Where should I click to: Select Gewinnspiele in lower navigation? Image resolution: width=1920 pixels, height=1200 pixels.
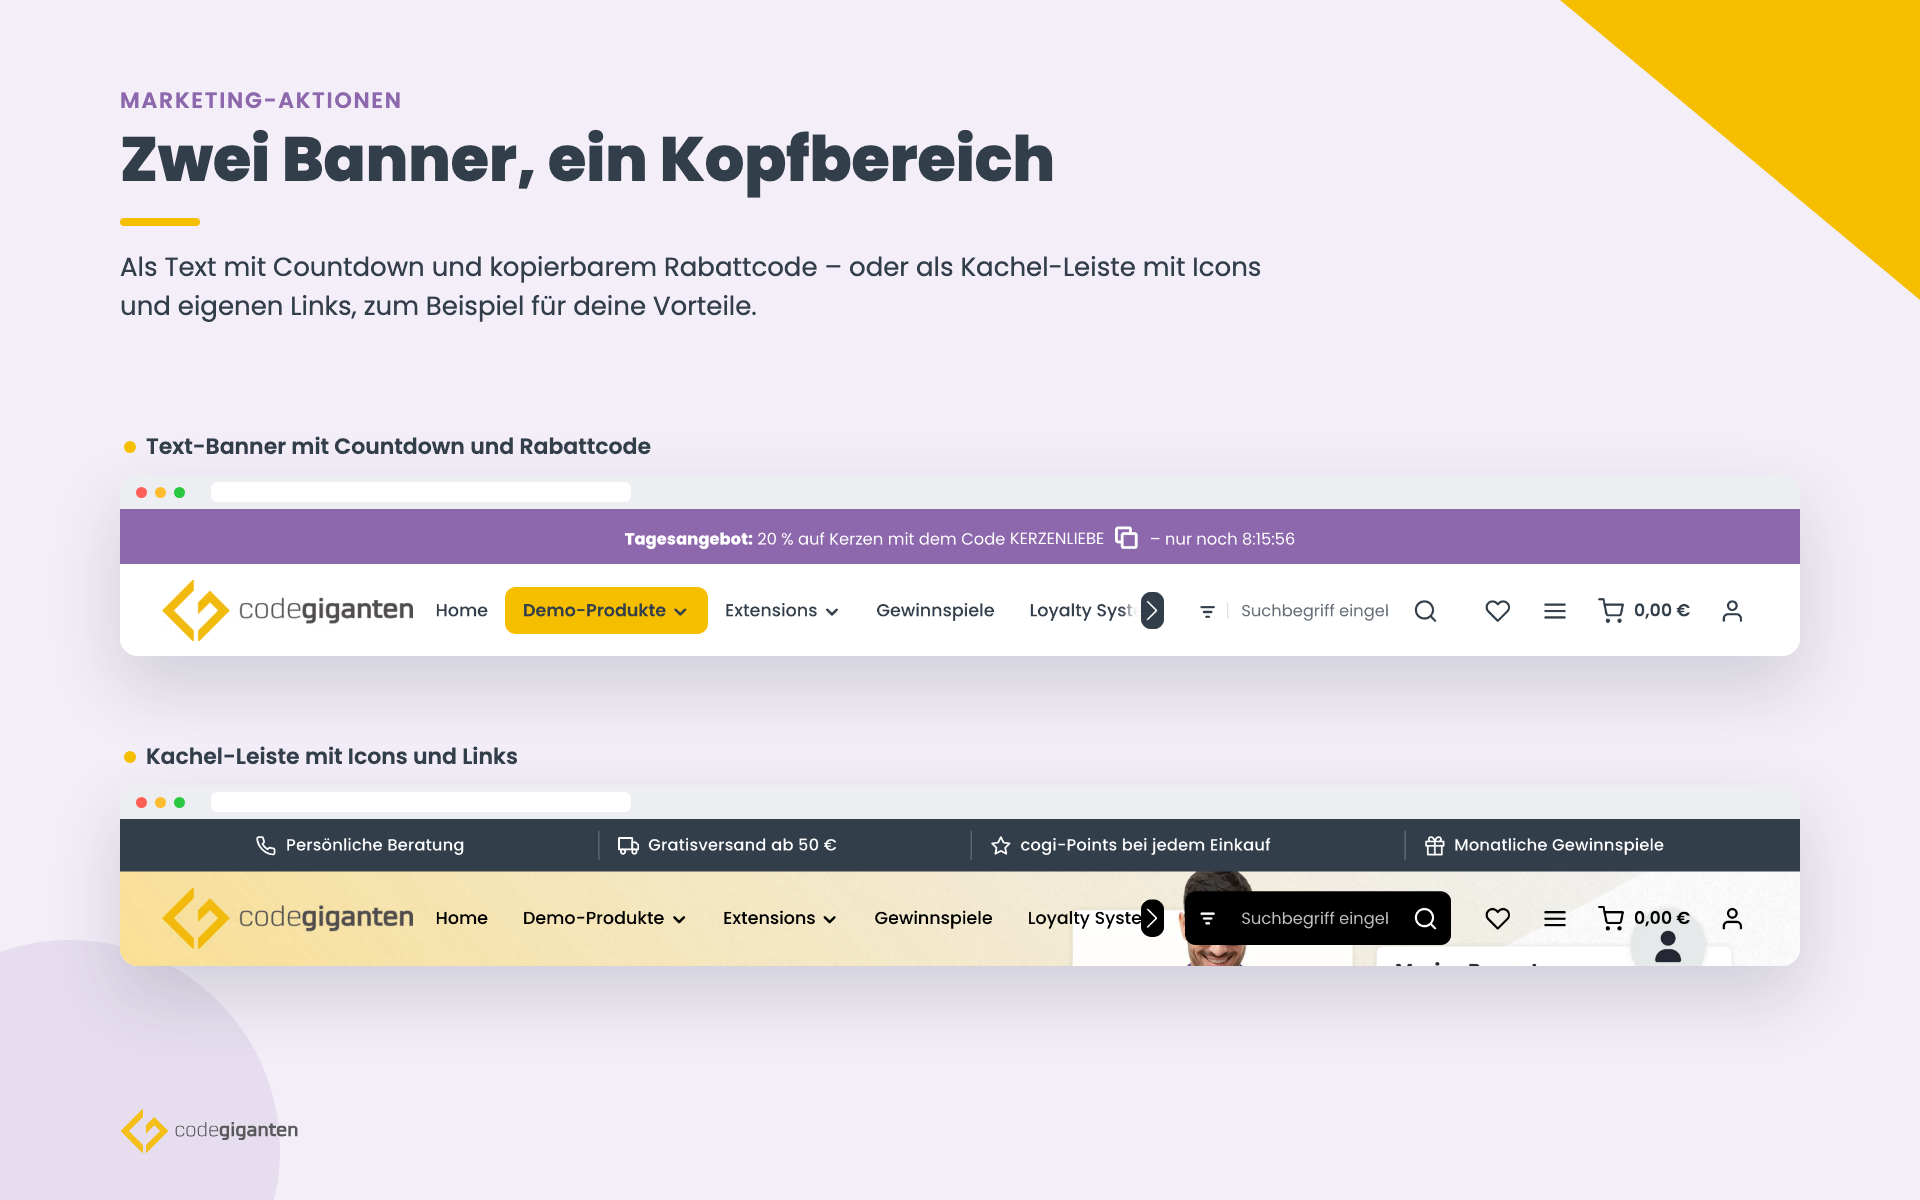pyautogui.click(x=933, y=918)
